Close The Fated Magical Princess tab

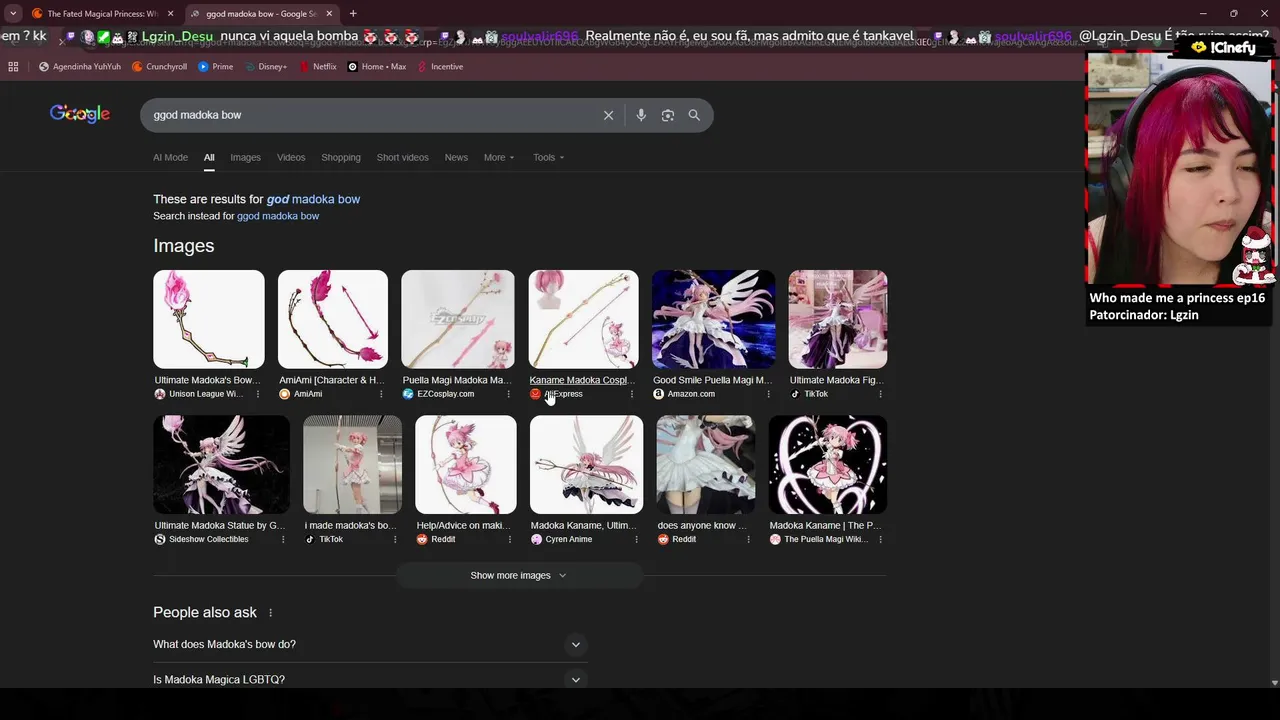(x=171, y=14)
